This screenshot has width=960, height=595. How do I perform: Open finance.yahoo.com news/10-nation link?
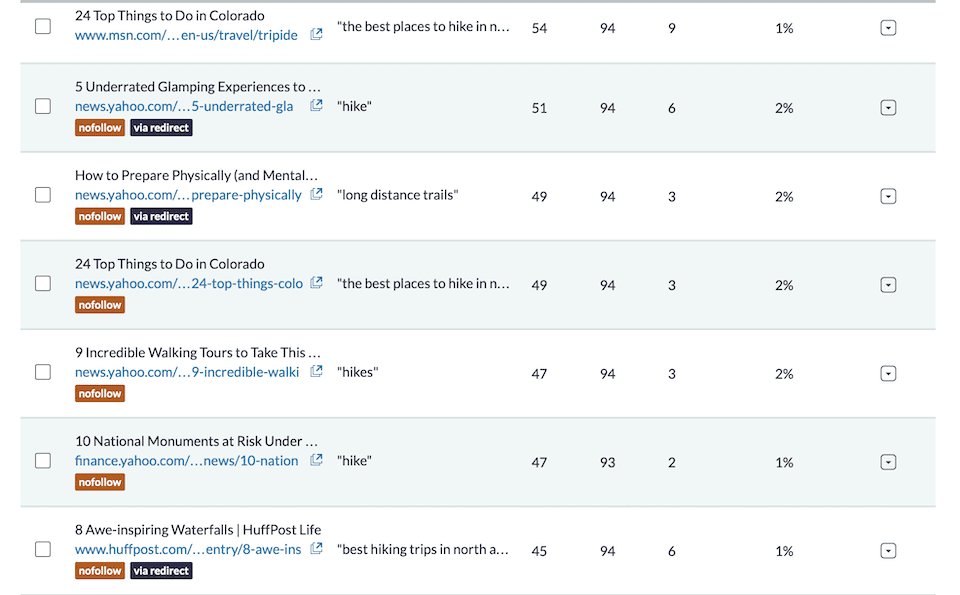[x=186, y=461]
